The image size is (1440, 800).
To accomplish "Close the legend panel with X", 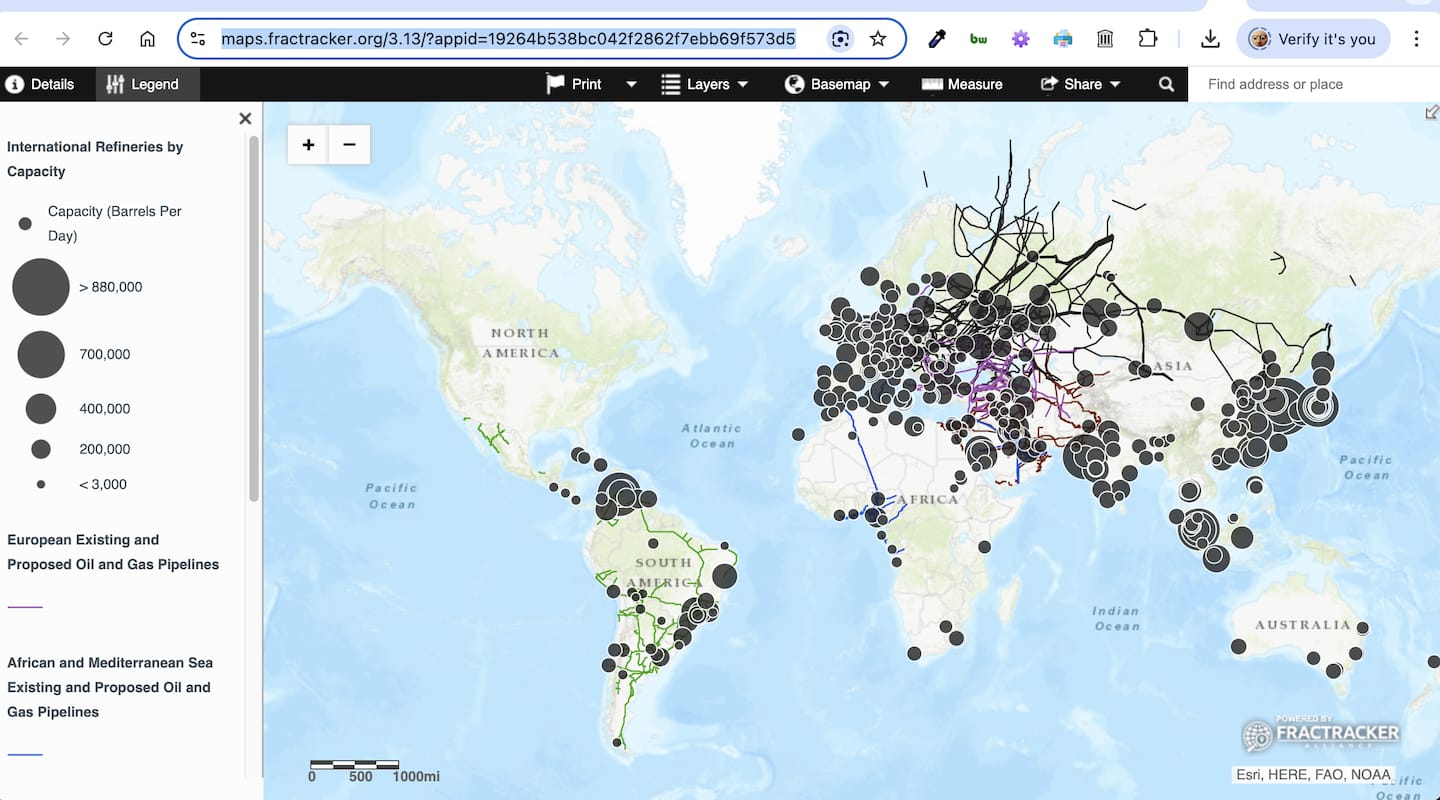I will [245, 119].
